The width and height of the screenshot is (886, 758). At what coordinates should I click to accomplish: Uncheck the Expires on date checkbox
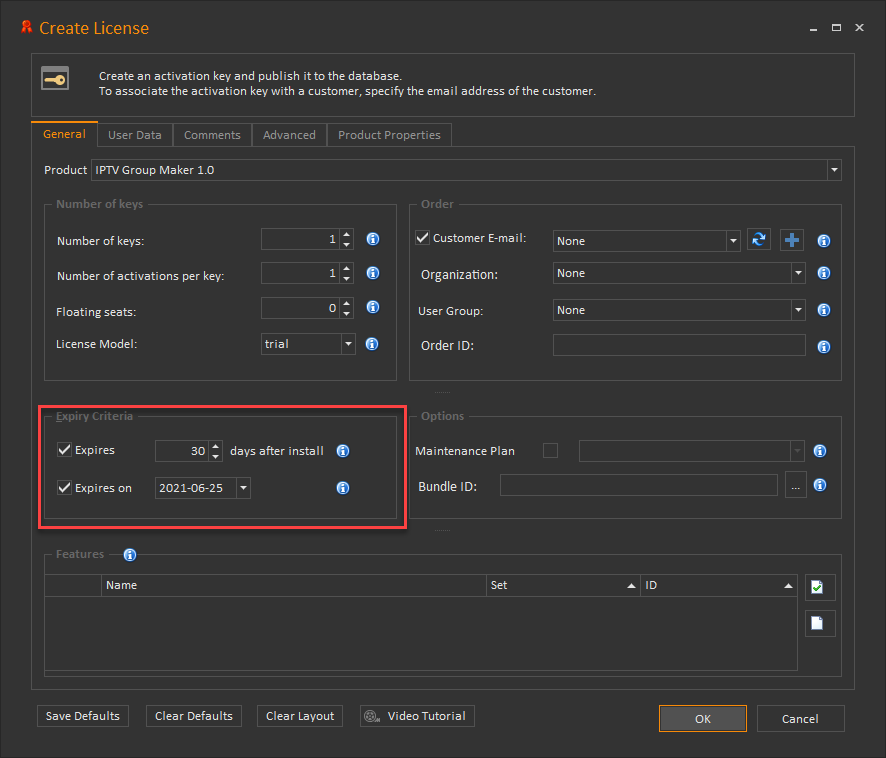pos(64,487)
